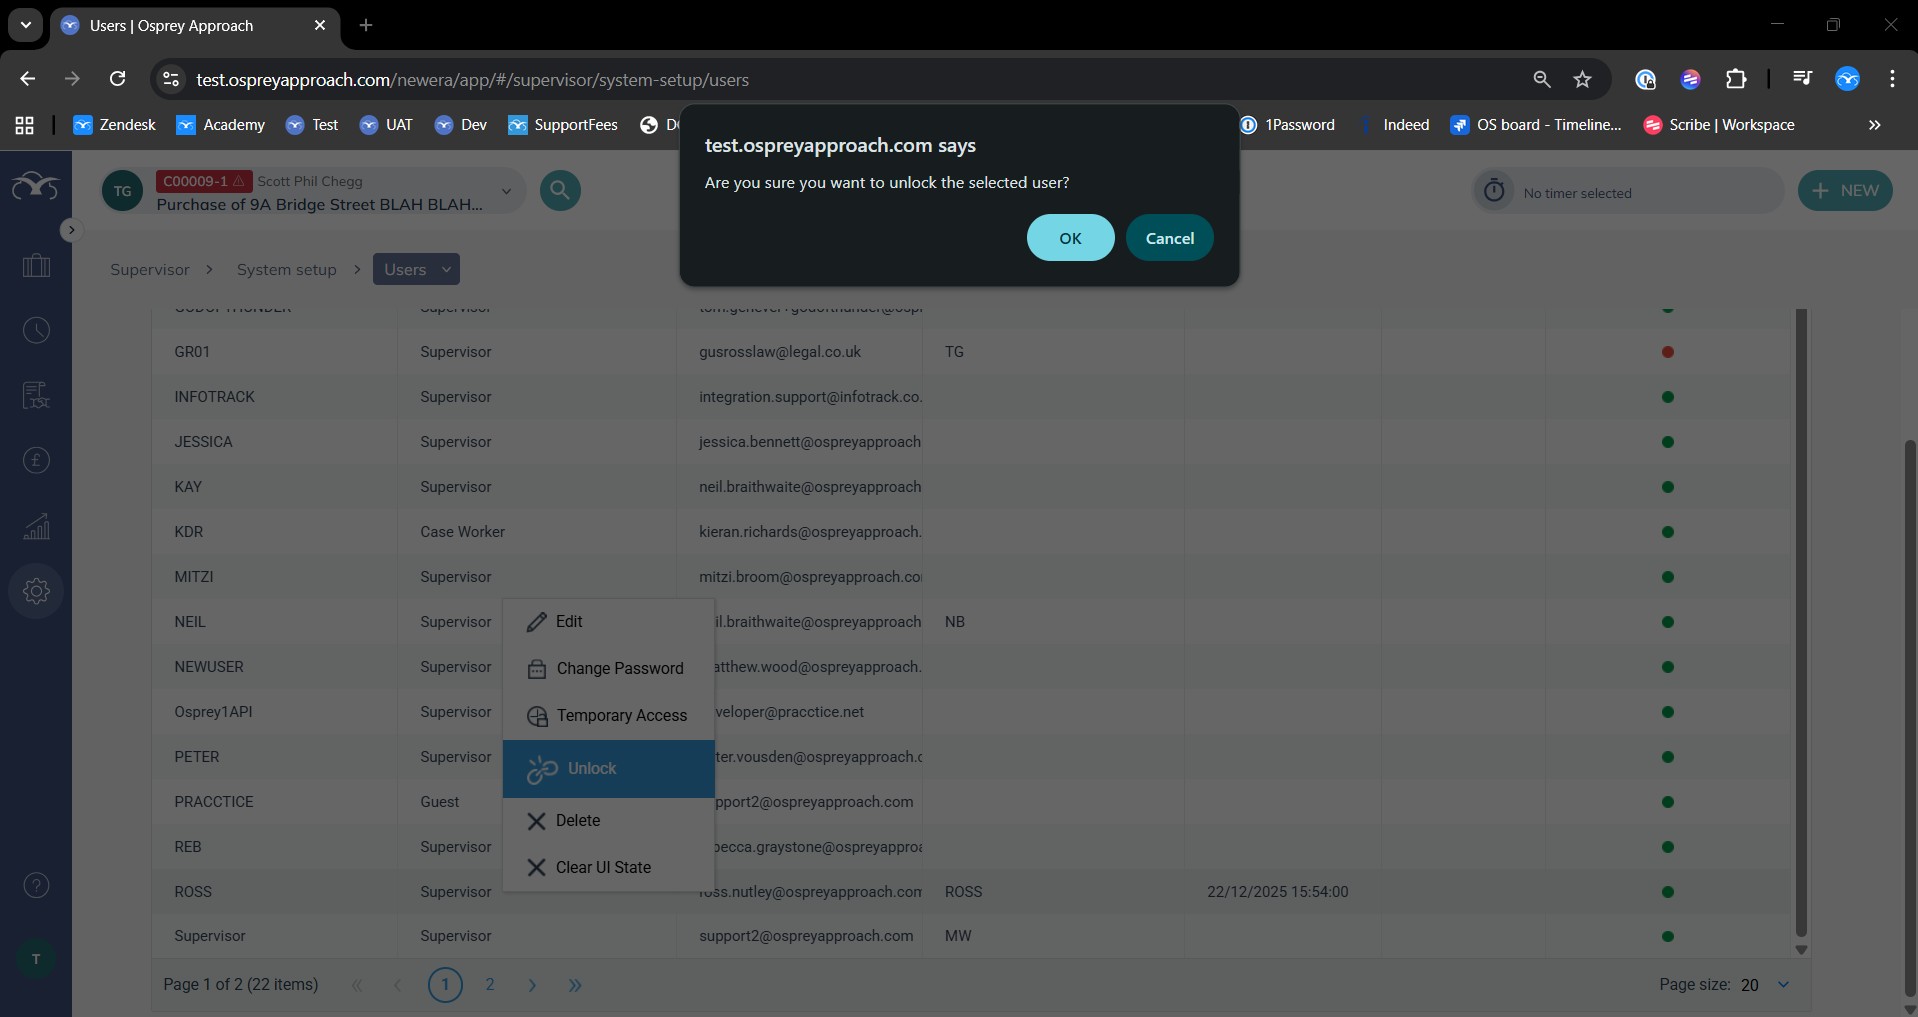This screenshot has width=1918, height=1017.
Task: Open the reports bar chart sidebar icon
Action: tap(36, 526)
